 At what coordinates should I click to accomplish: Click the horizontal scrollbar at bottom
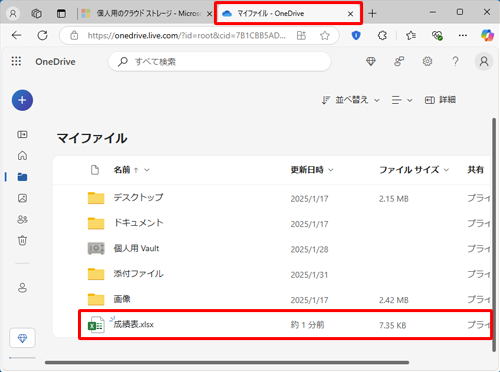pyautogui.click(x=227, y=362)
